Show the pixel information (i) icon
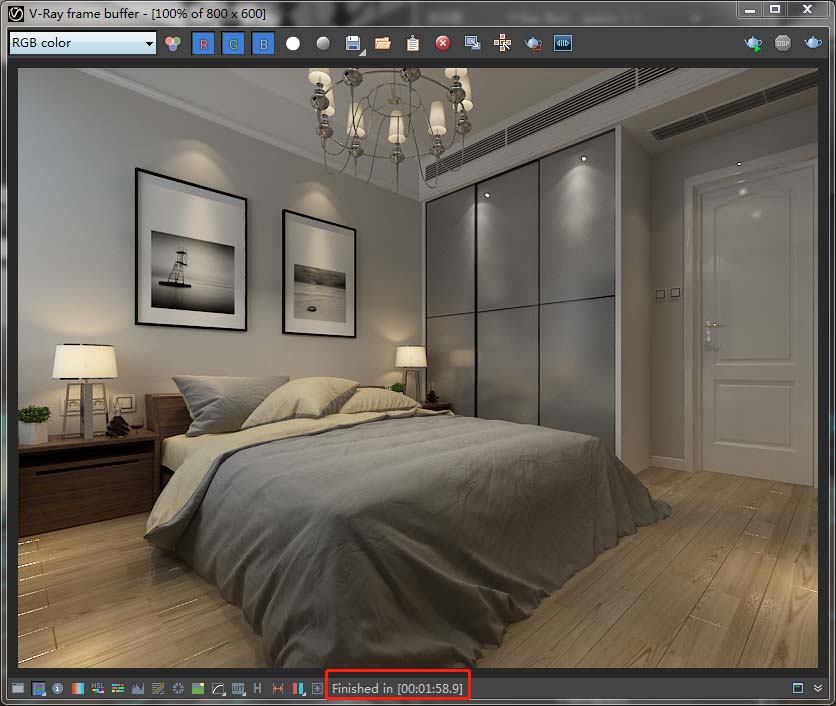 tap(58, 689)
